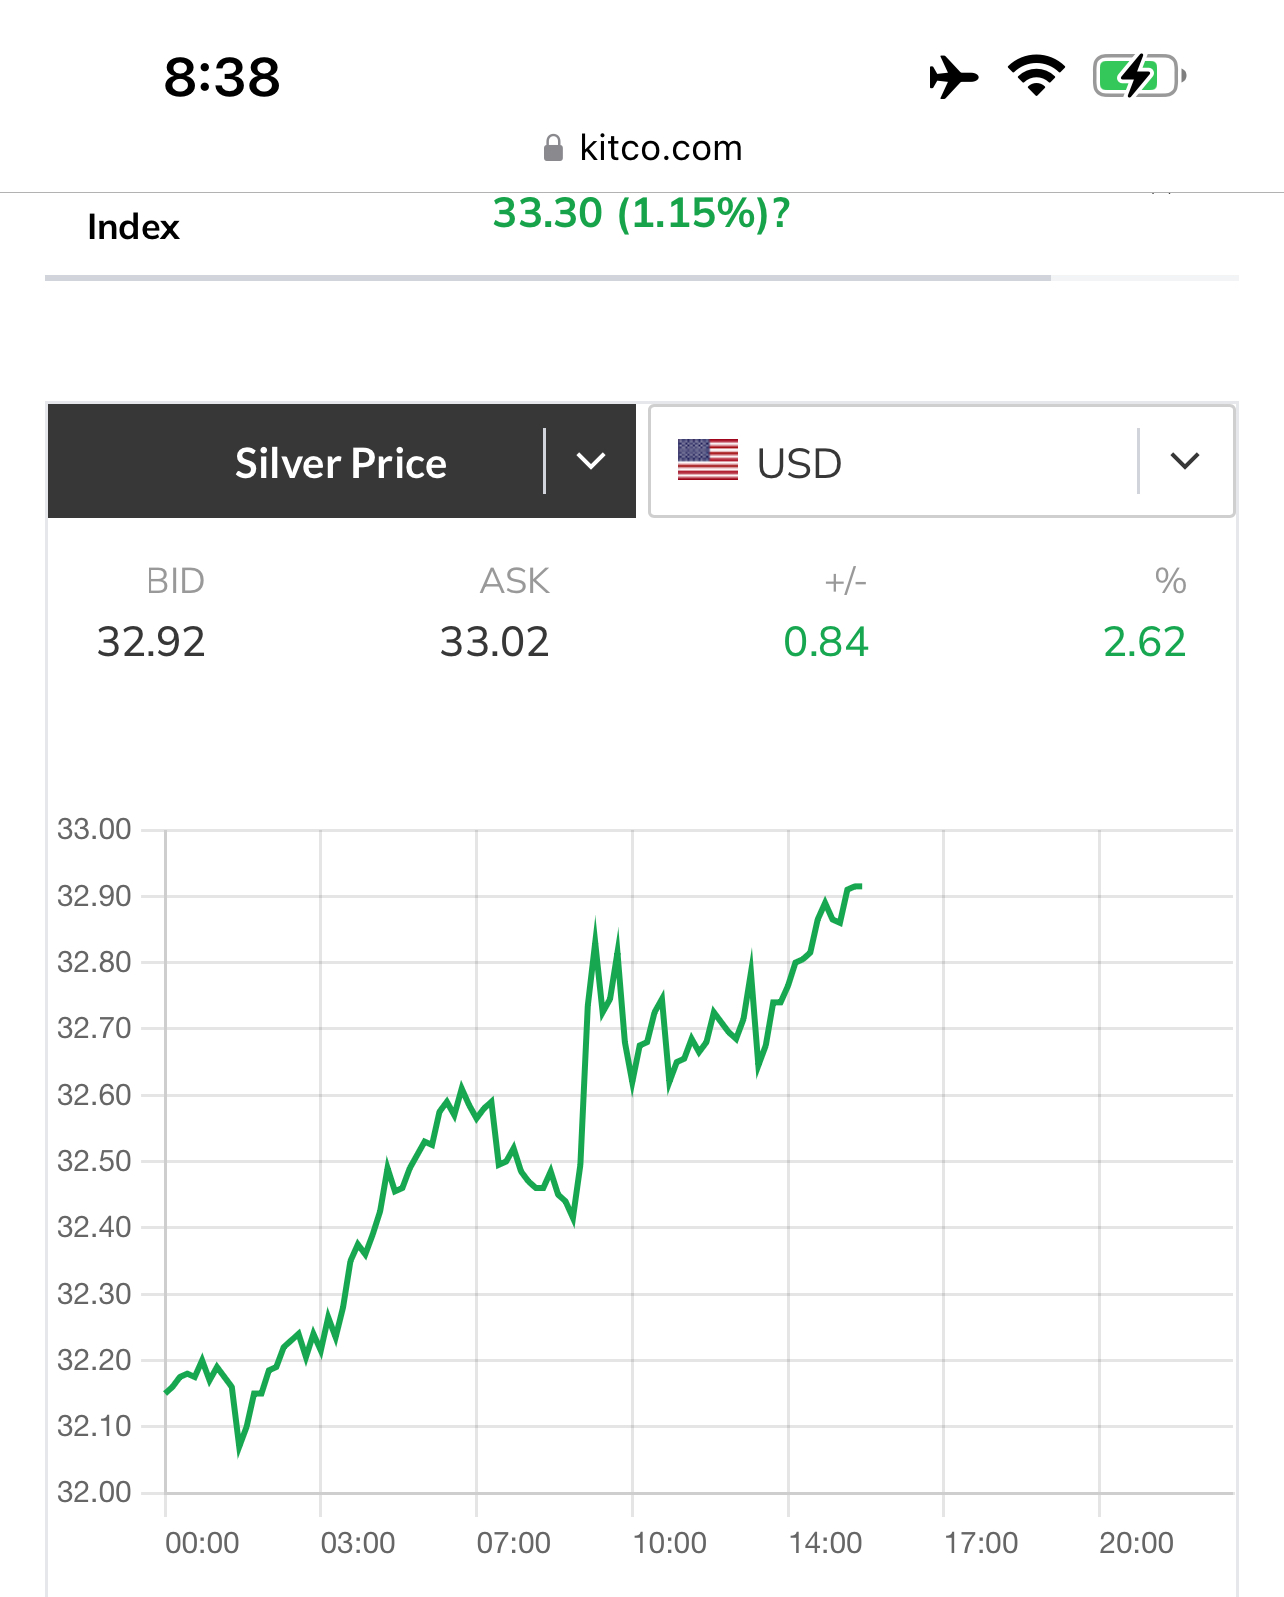Tap the Wi-Fi signal icon

1036,76
